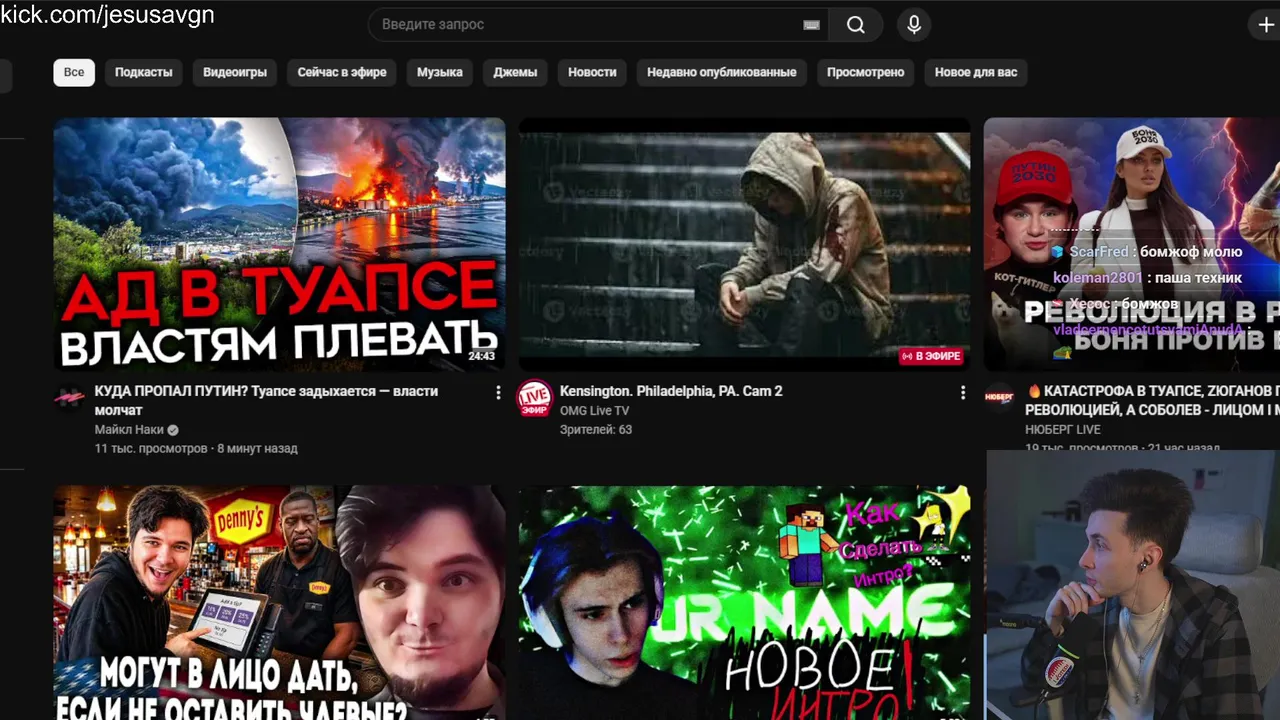Click the В ЭФИРЕ live badge
Viewport: 1280px width, 720px height.
(x=931, y=356)
